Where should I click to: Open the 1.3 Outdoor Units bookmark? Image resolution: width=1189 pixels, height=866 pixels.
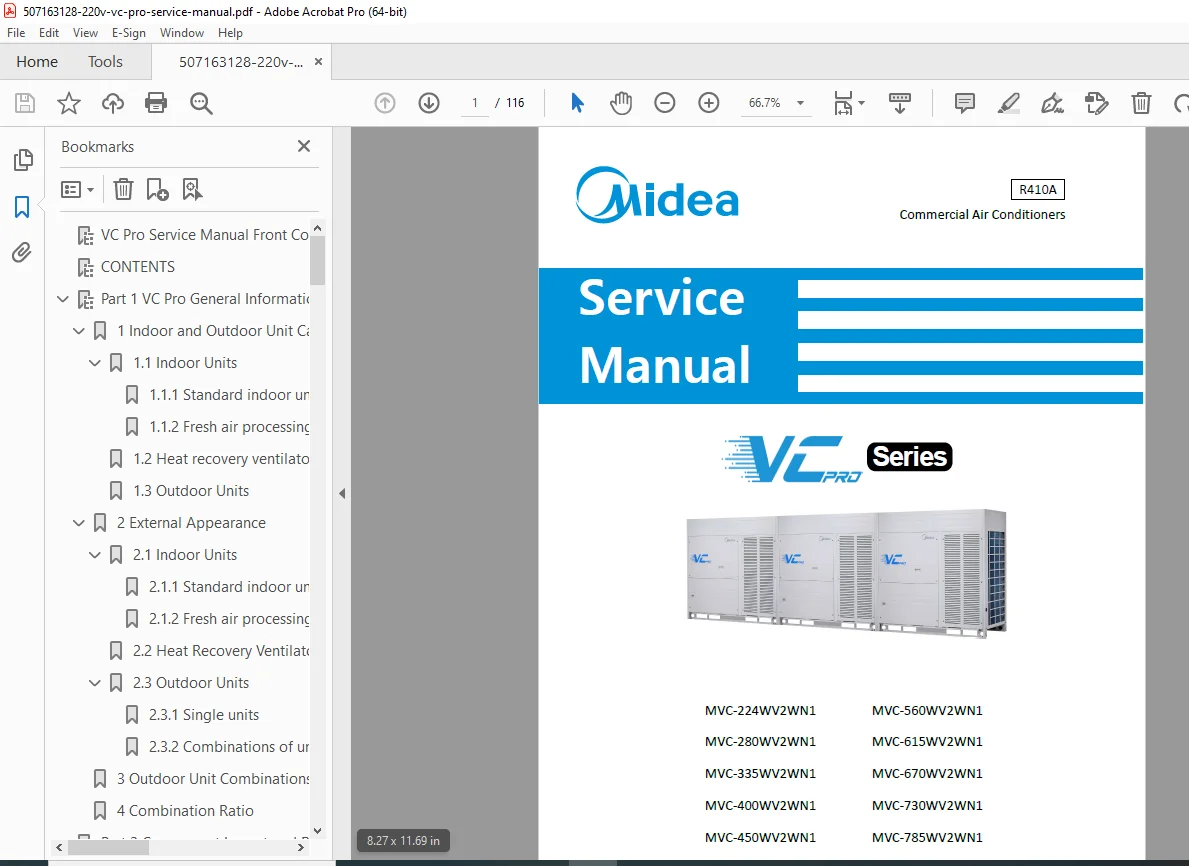tap(191, 491)
